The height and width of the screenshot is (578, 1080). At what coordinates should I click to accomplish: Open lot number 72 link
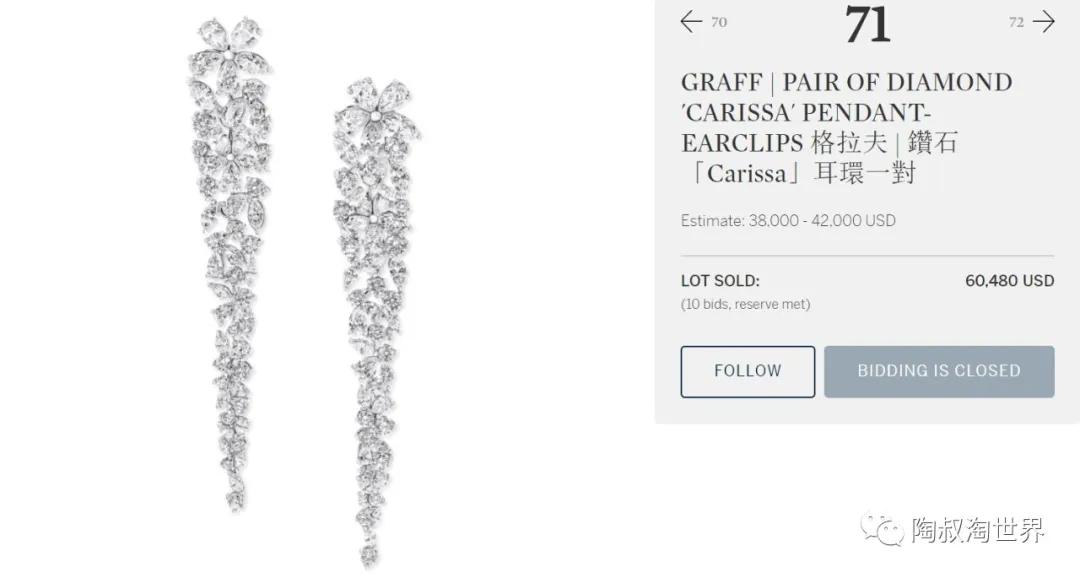coord(1017,22)
